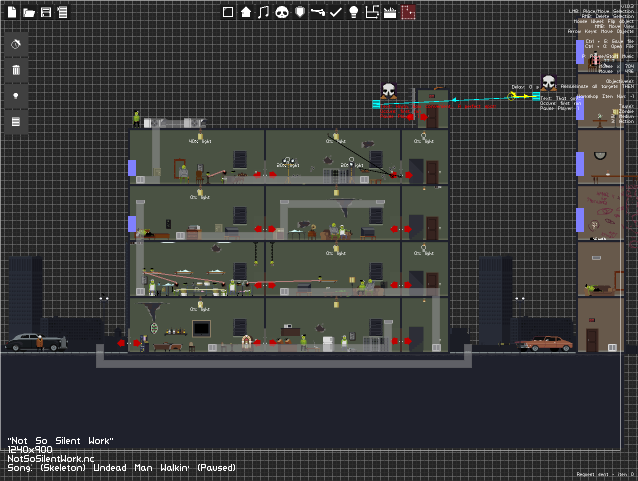
Task: Choose the house building category icon
Action: point(246,12)
